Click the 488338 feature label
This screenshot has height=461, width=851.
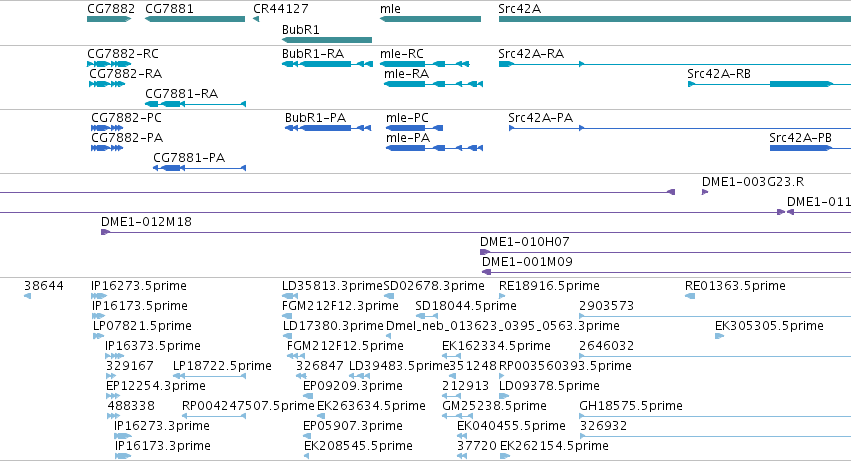(131, 406)
